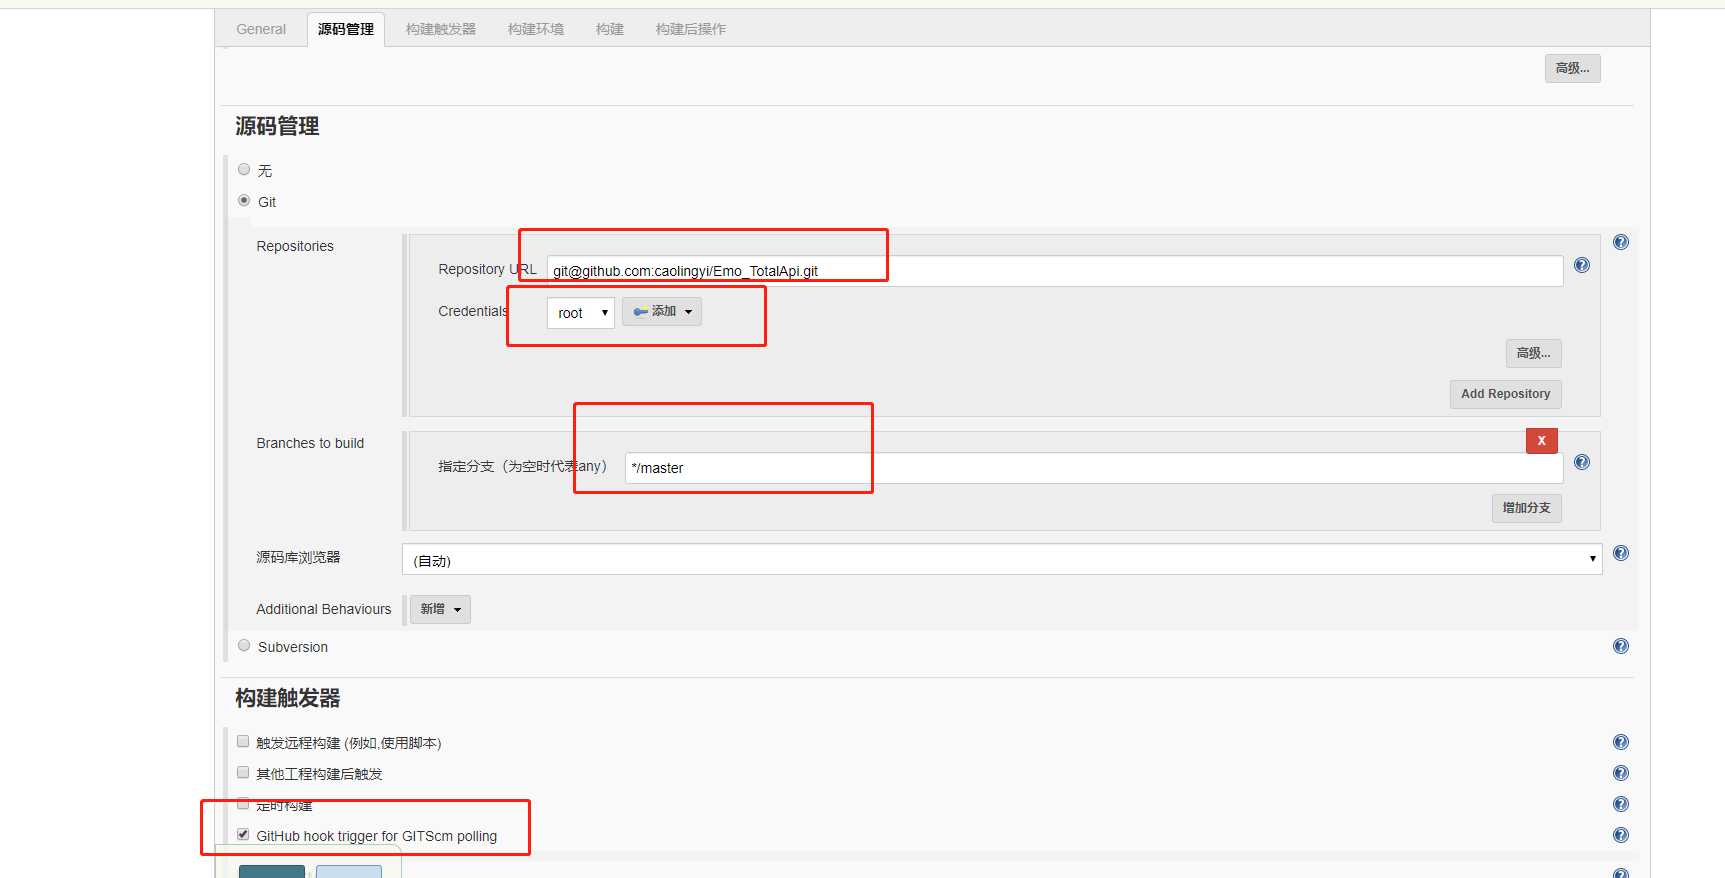Switch to the 构建环境 tab
The image size is (1725, 878).
[536, 29]
